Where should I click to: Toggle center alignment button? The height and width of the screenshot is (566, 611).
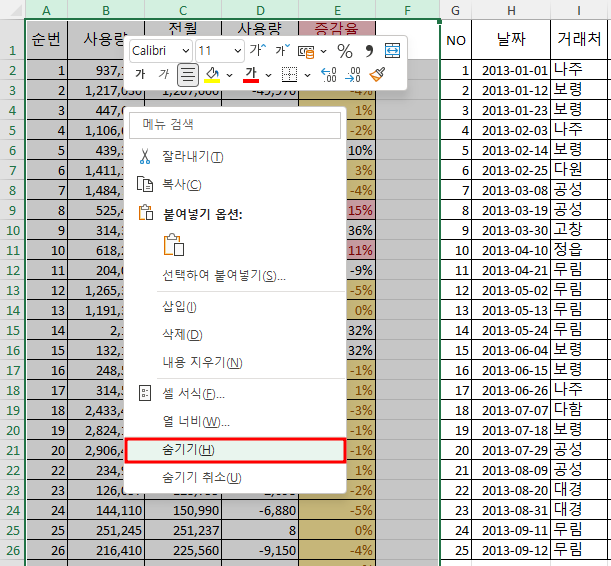[188, 74]
